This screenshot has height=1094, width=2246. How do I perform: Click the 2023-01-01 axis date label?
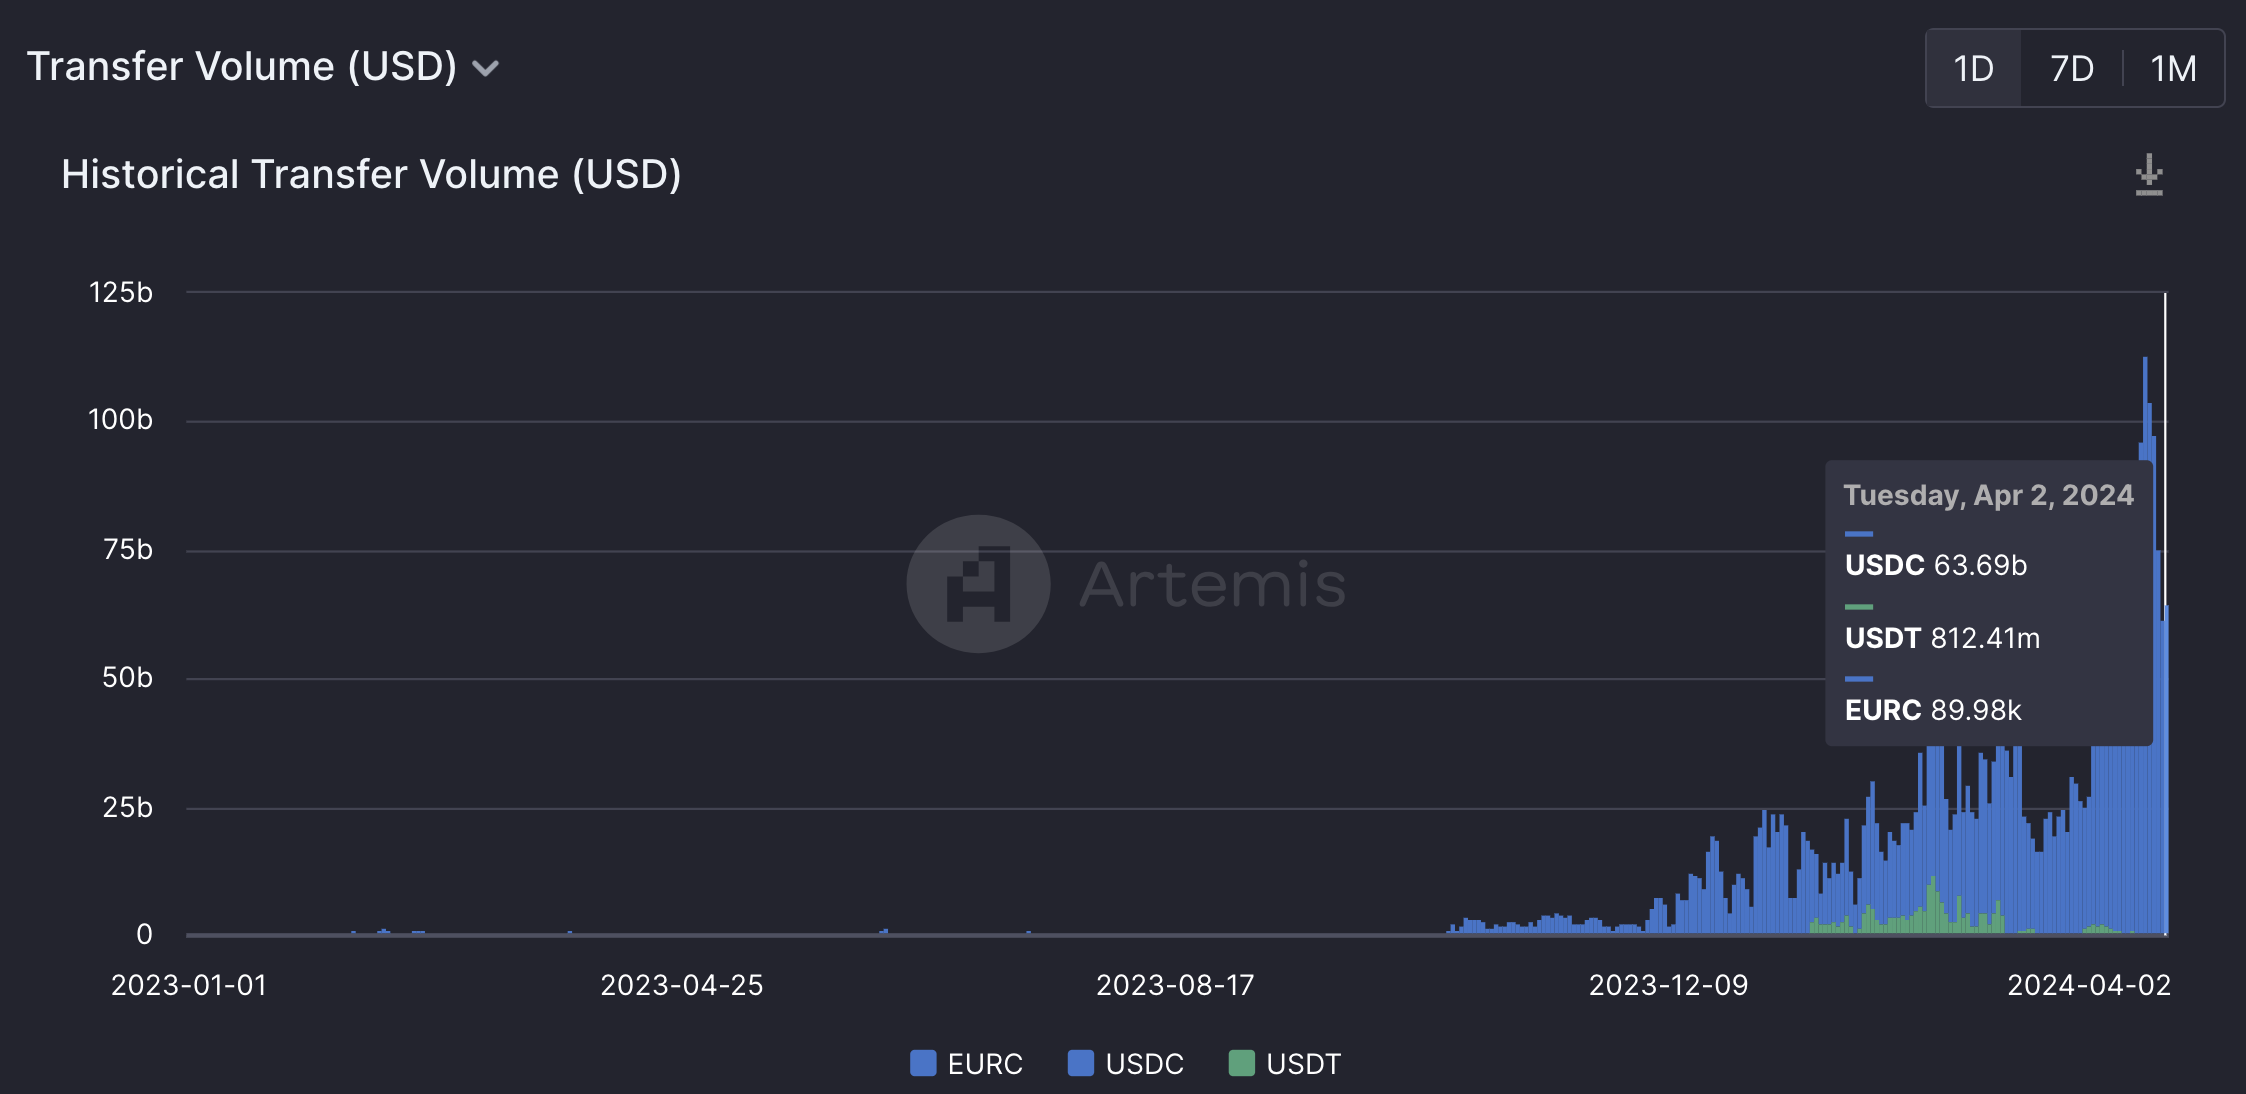[189, 986]
